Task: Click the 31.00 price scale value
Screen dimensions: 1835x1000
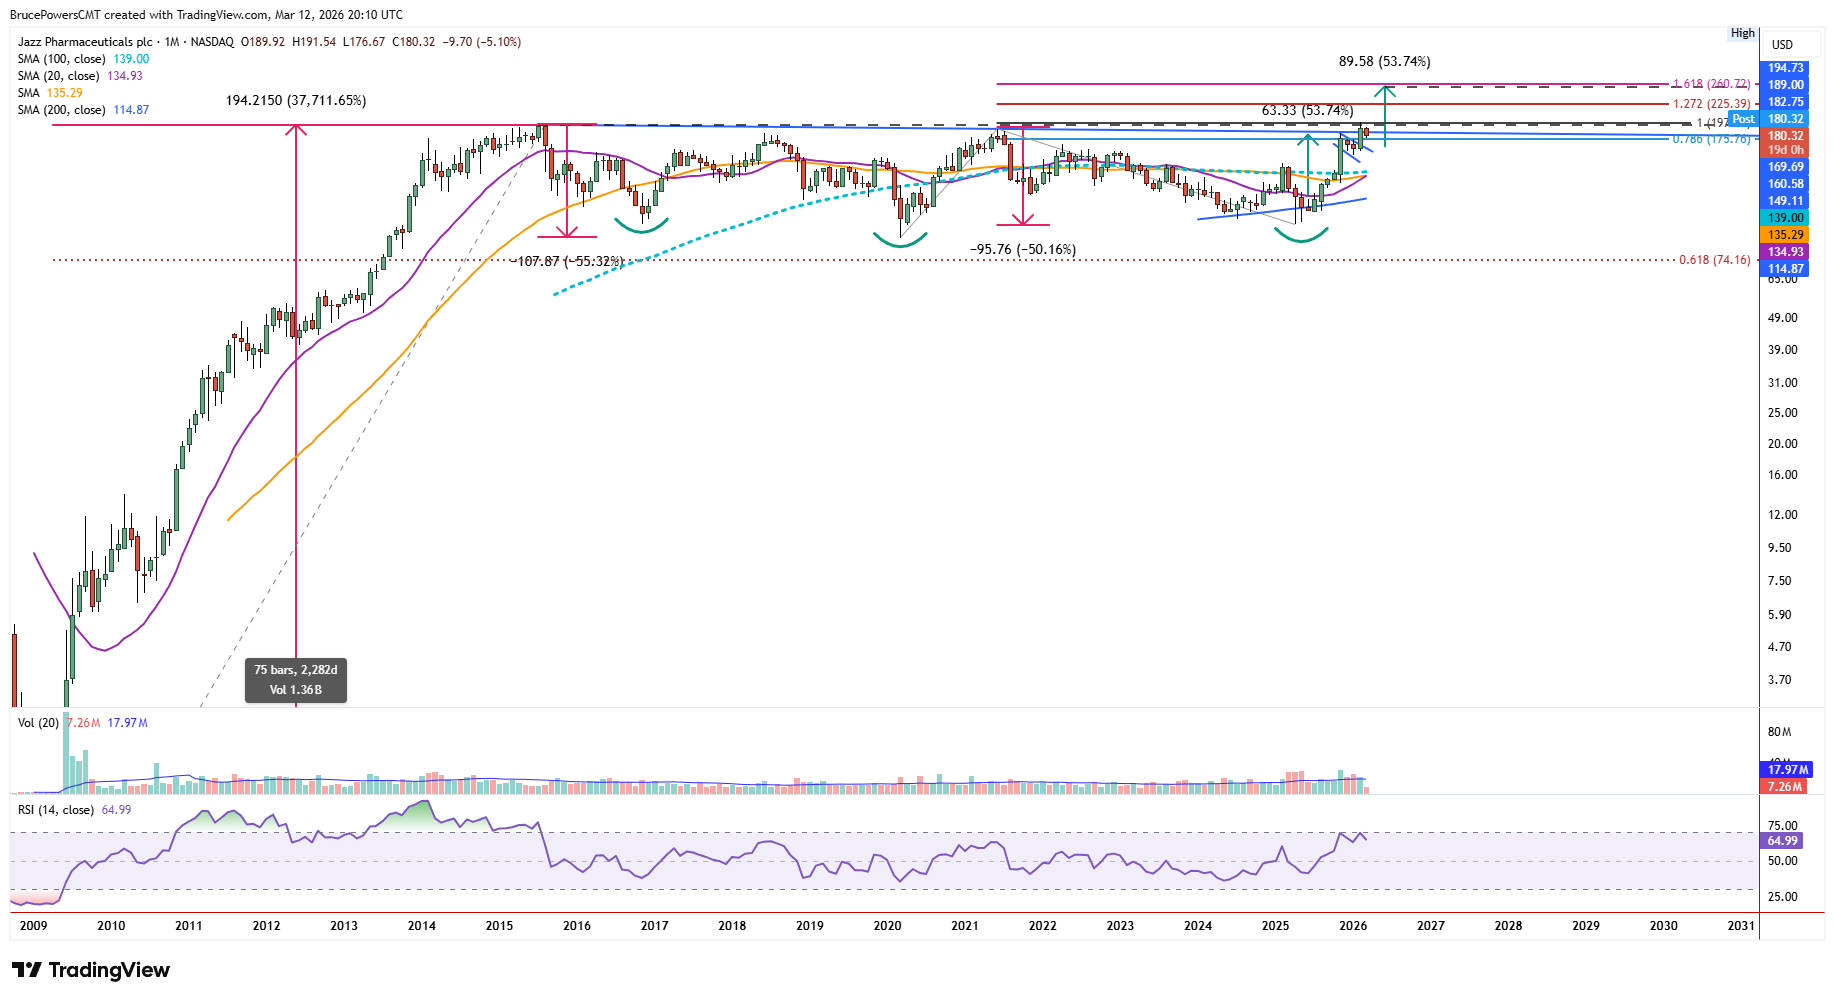Action: (x=1783, y=383)
